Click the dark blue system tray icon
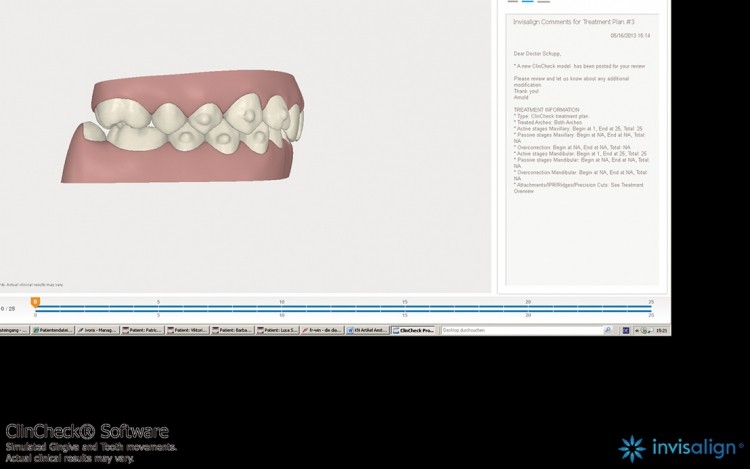This screenshot has width=750, height=469. tap(626, 330)
